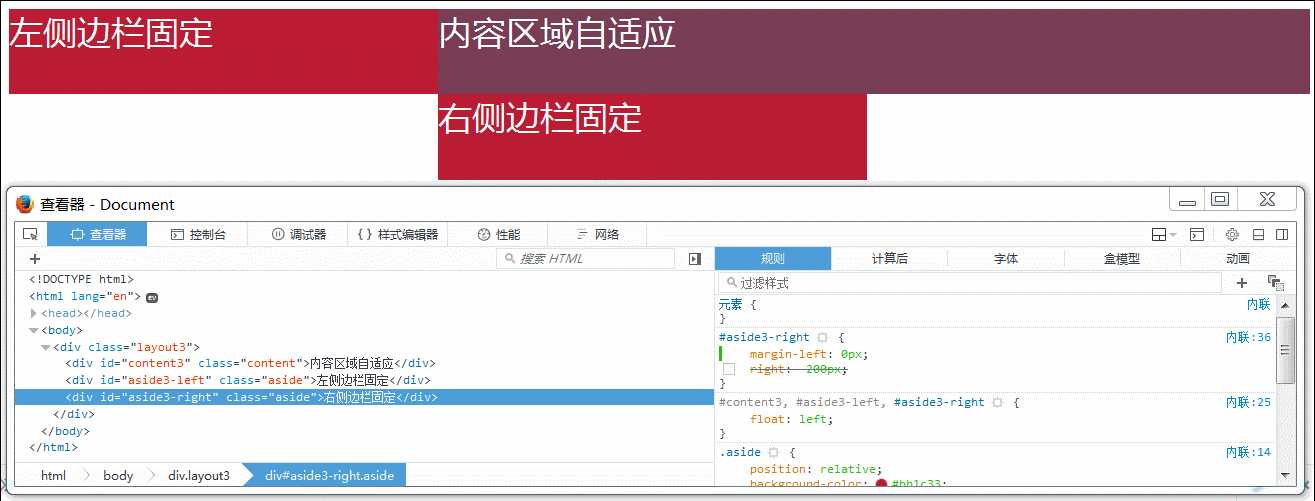Screen dimensions: 1315x501
Task: Highlight selector icon next to #aside3-right rule
Action: 823,338
